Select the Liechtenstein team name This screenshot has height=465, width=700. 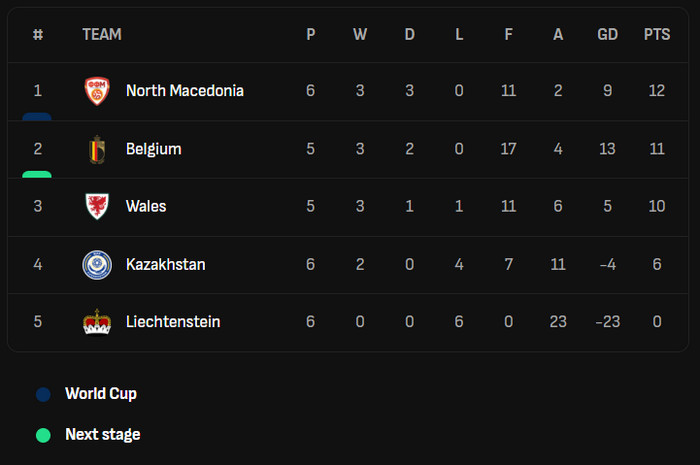[x=173, y=322]
